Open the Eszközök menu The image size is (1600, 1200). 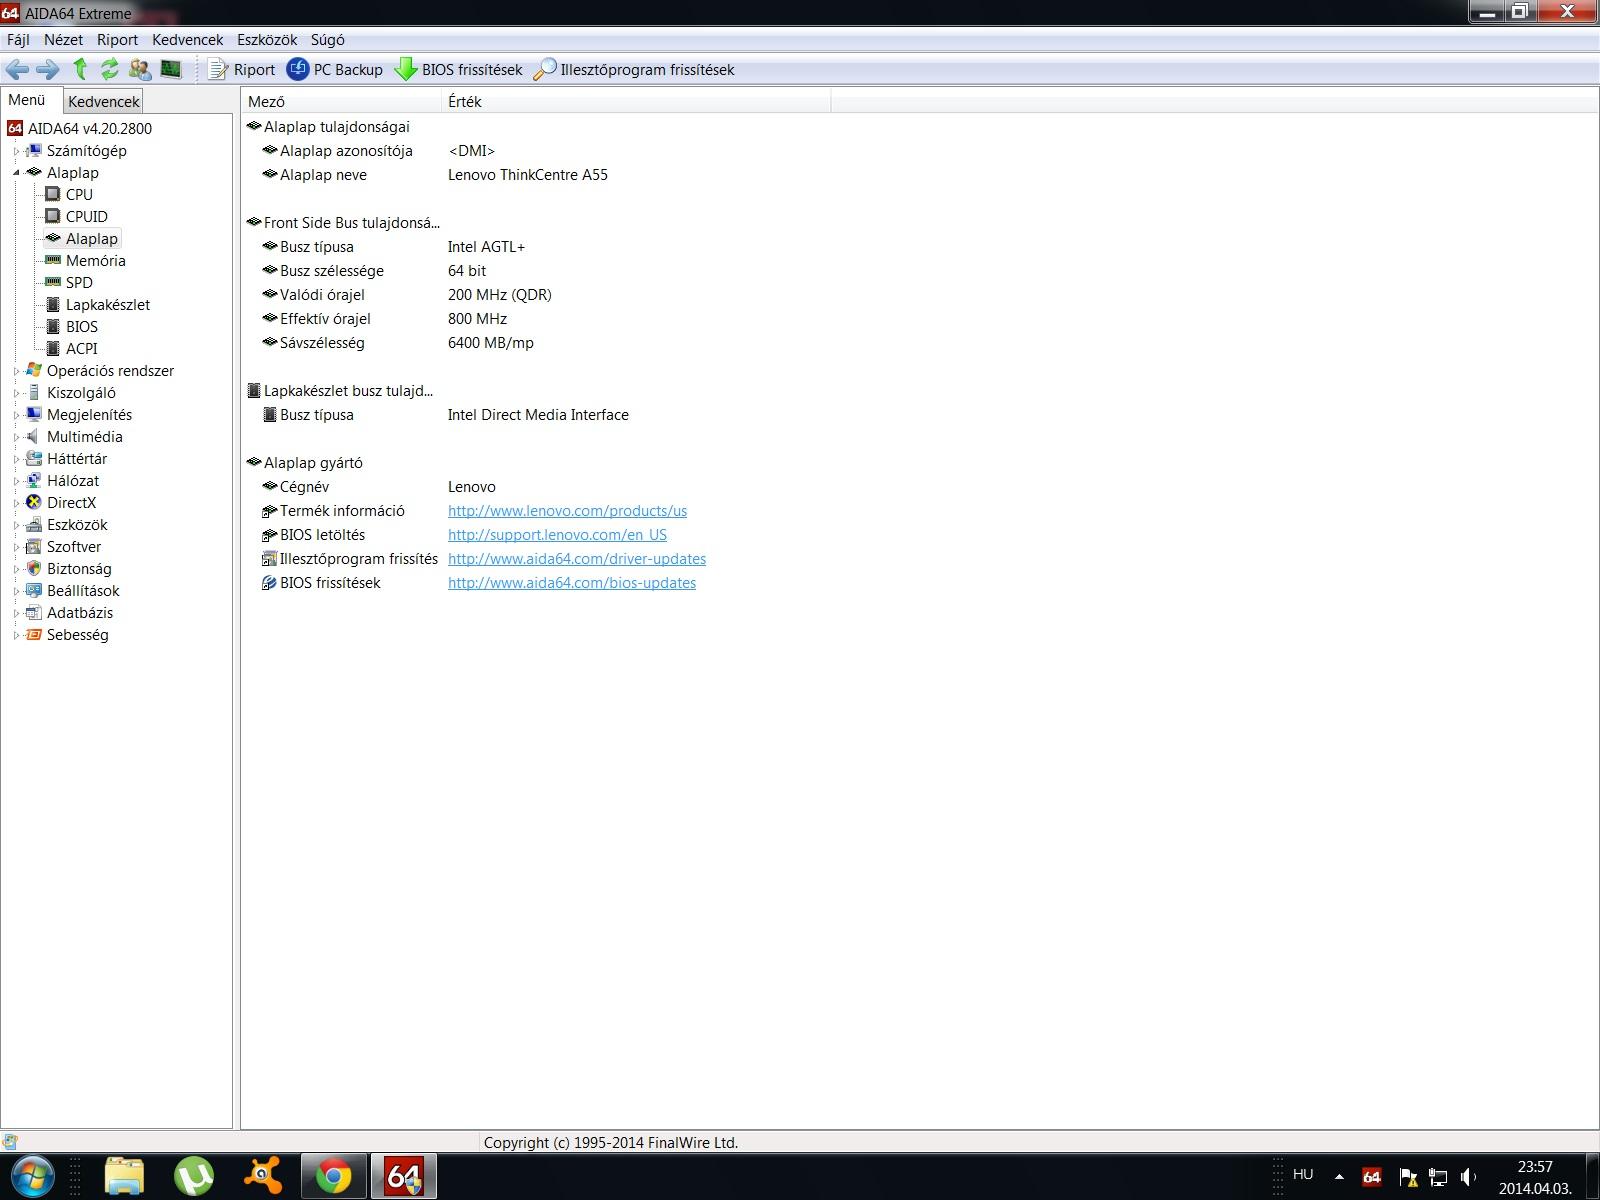tap(267, 40)
